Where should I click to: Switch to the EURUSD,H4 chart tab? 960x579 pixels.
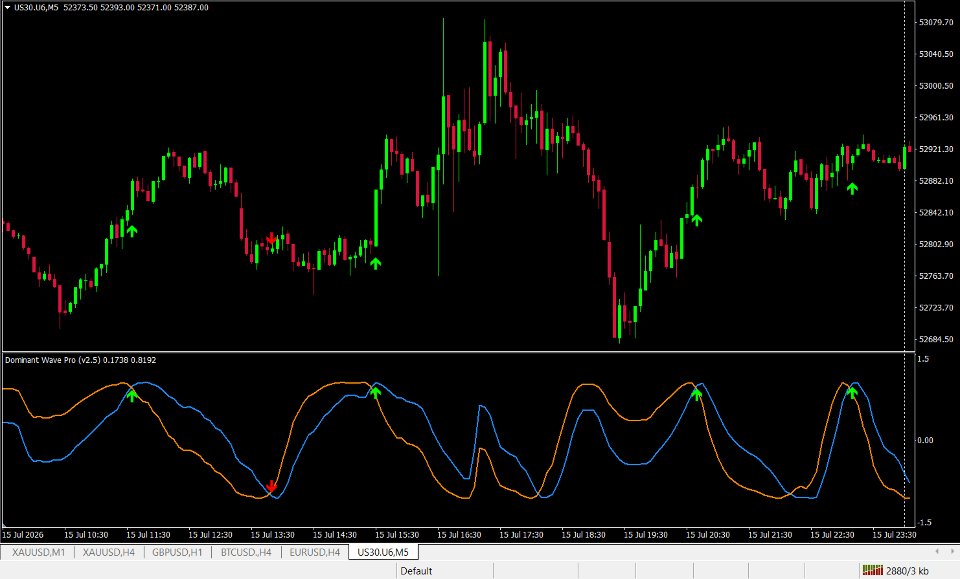[x=315, y=552]
